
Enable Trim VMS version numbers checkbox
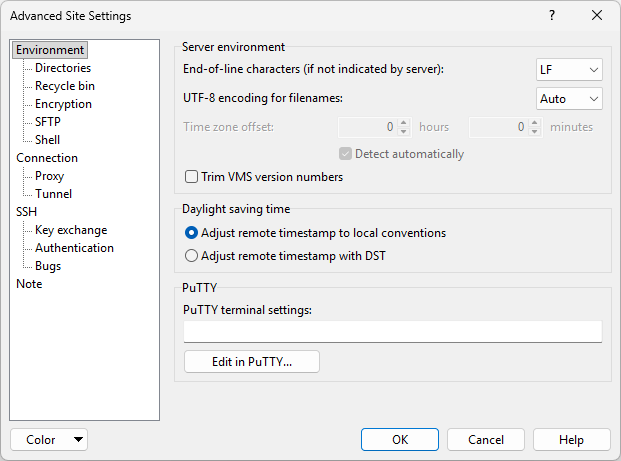(192, 177)
